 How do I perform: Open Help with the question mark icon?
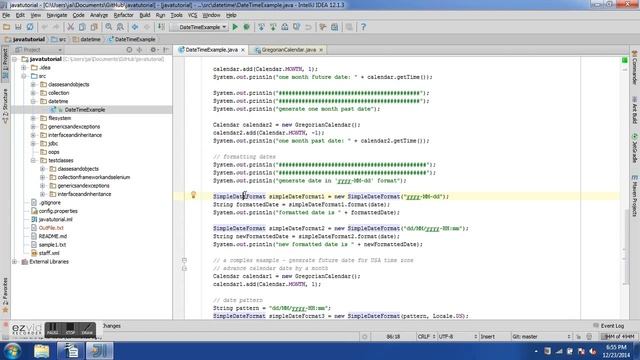tap(363, 27)
